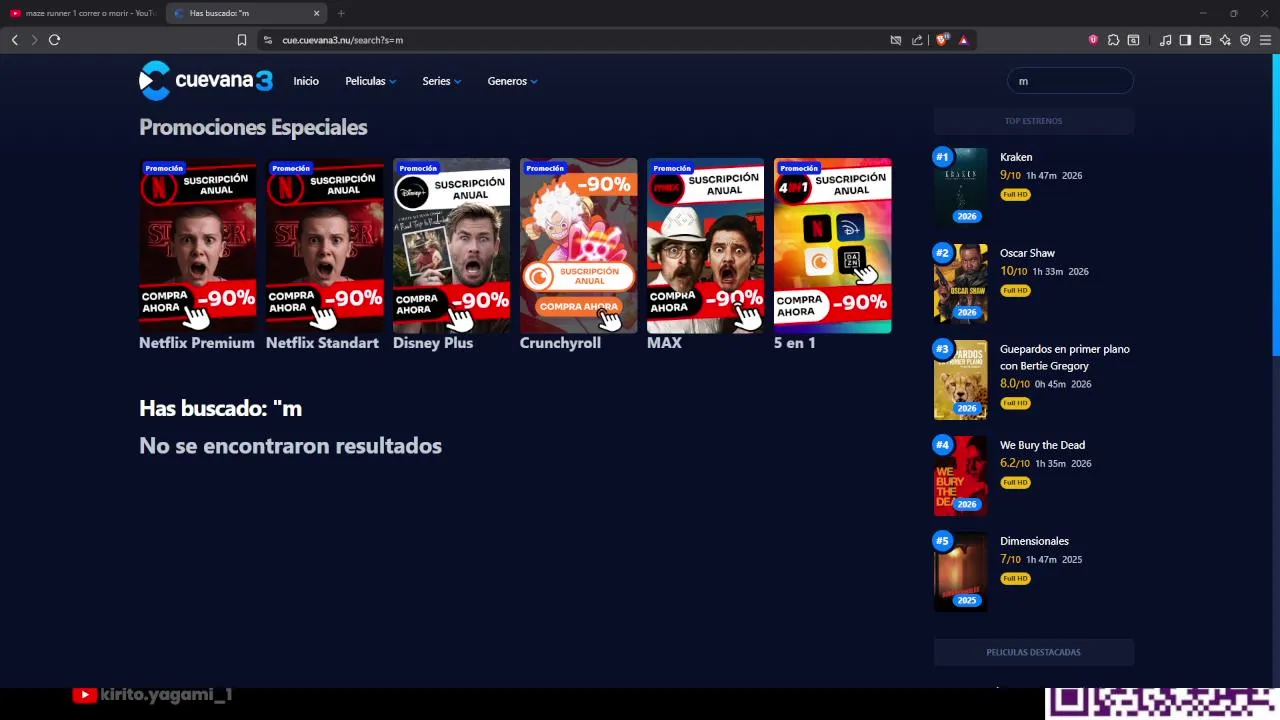The width and height of the screenshot is (1280, 720).
Task: Open the browser hamburger menu
Action: 1265,40
